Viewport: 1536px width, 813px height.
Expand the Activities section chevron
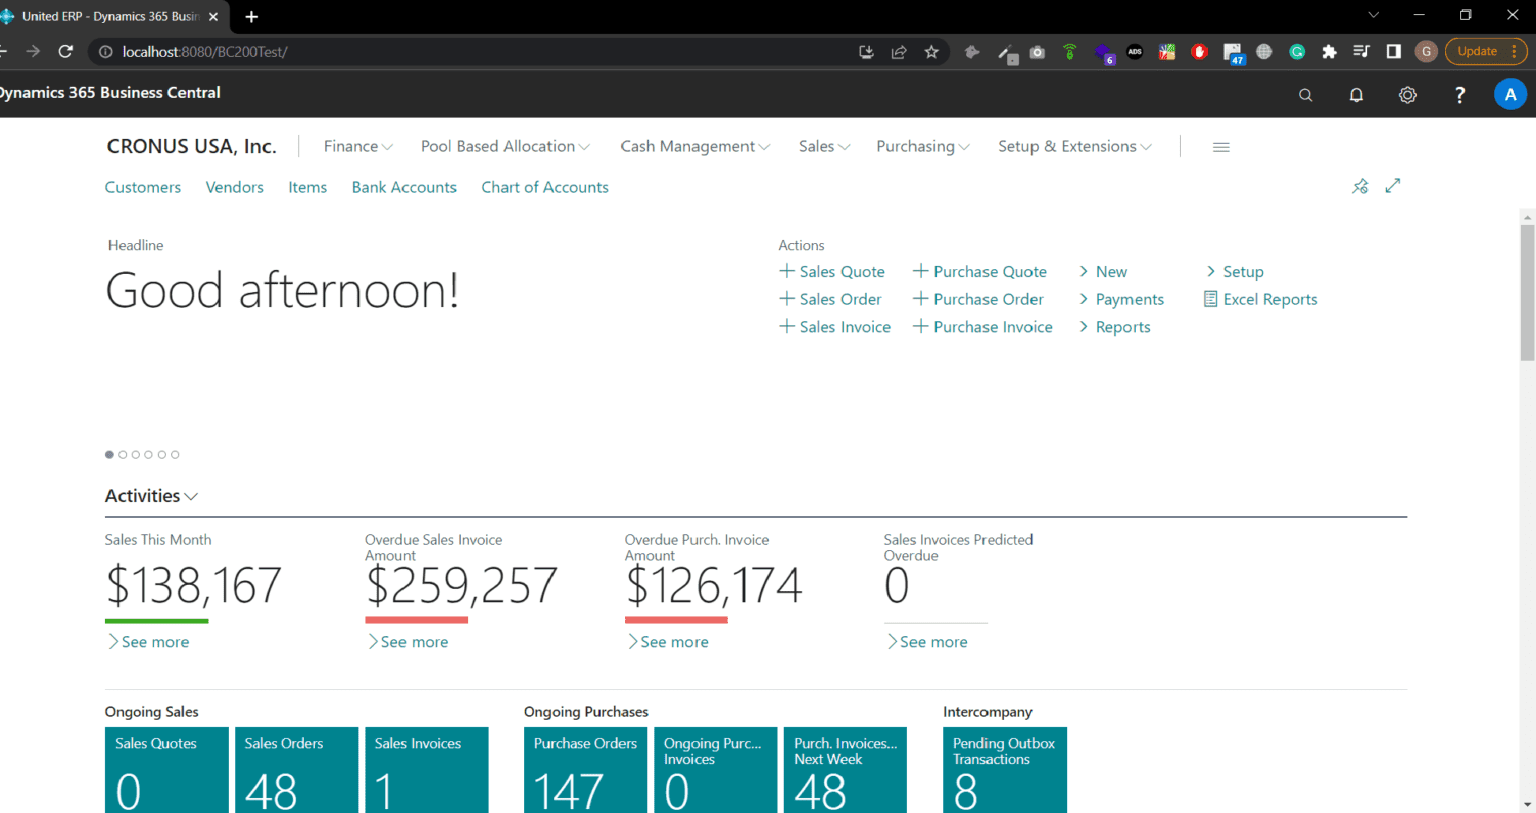pyautogui.click(x=191, y=497)
